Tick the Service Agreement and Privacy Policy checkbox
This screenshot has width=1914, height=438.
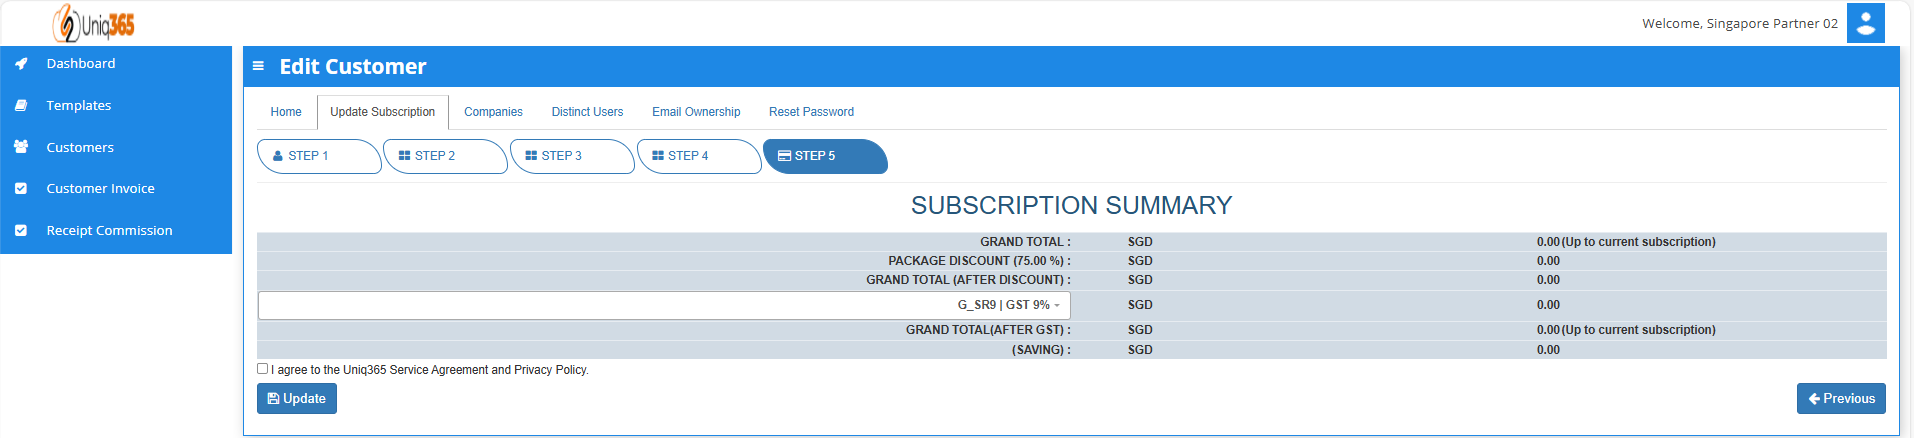tap(263, 369)
